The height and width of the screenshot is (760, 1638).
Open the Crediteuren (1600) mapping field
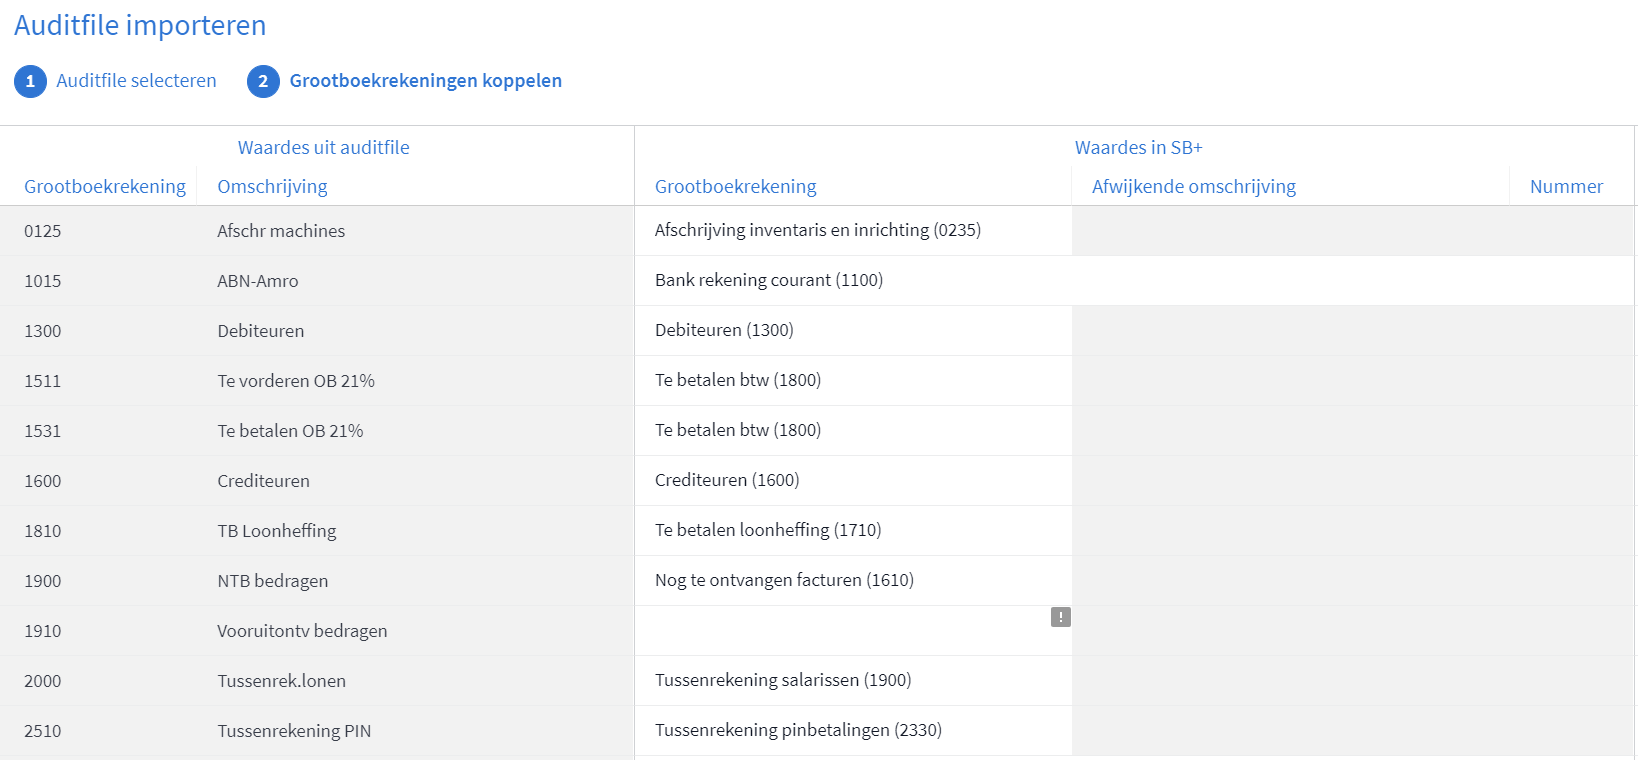point(853,480)
